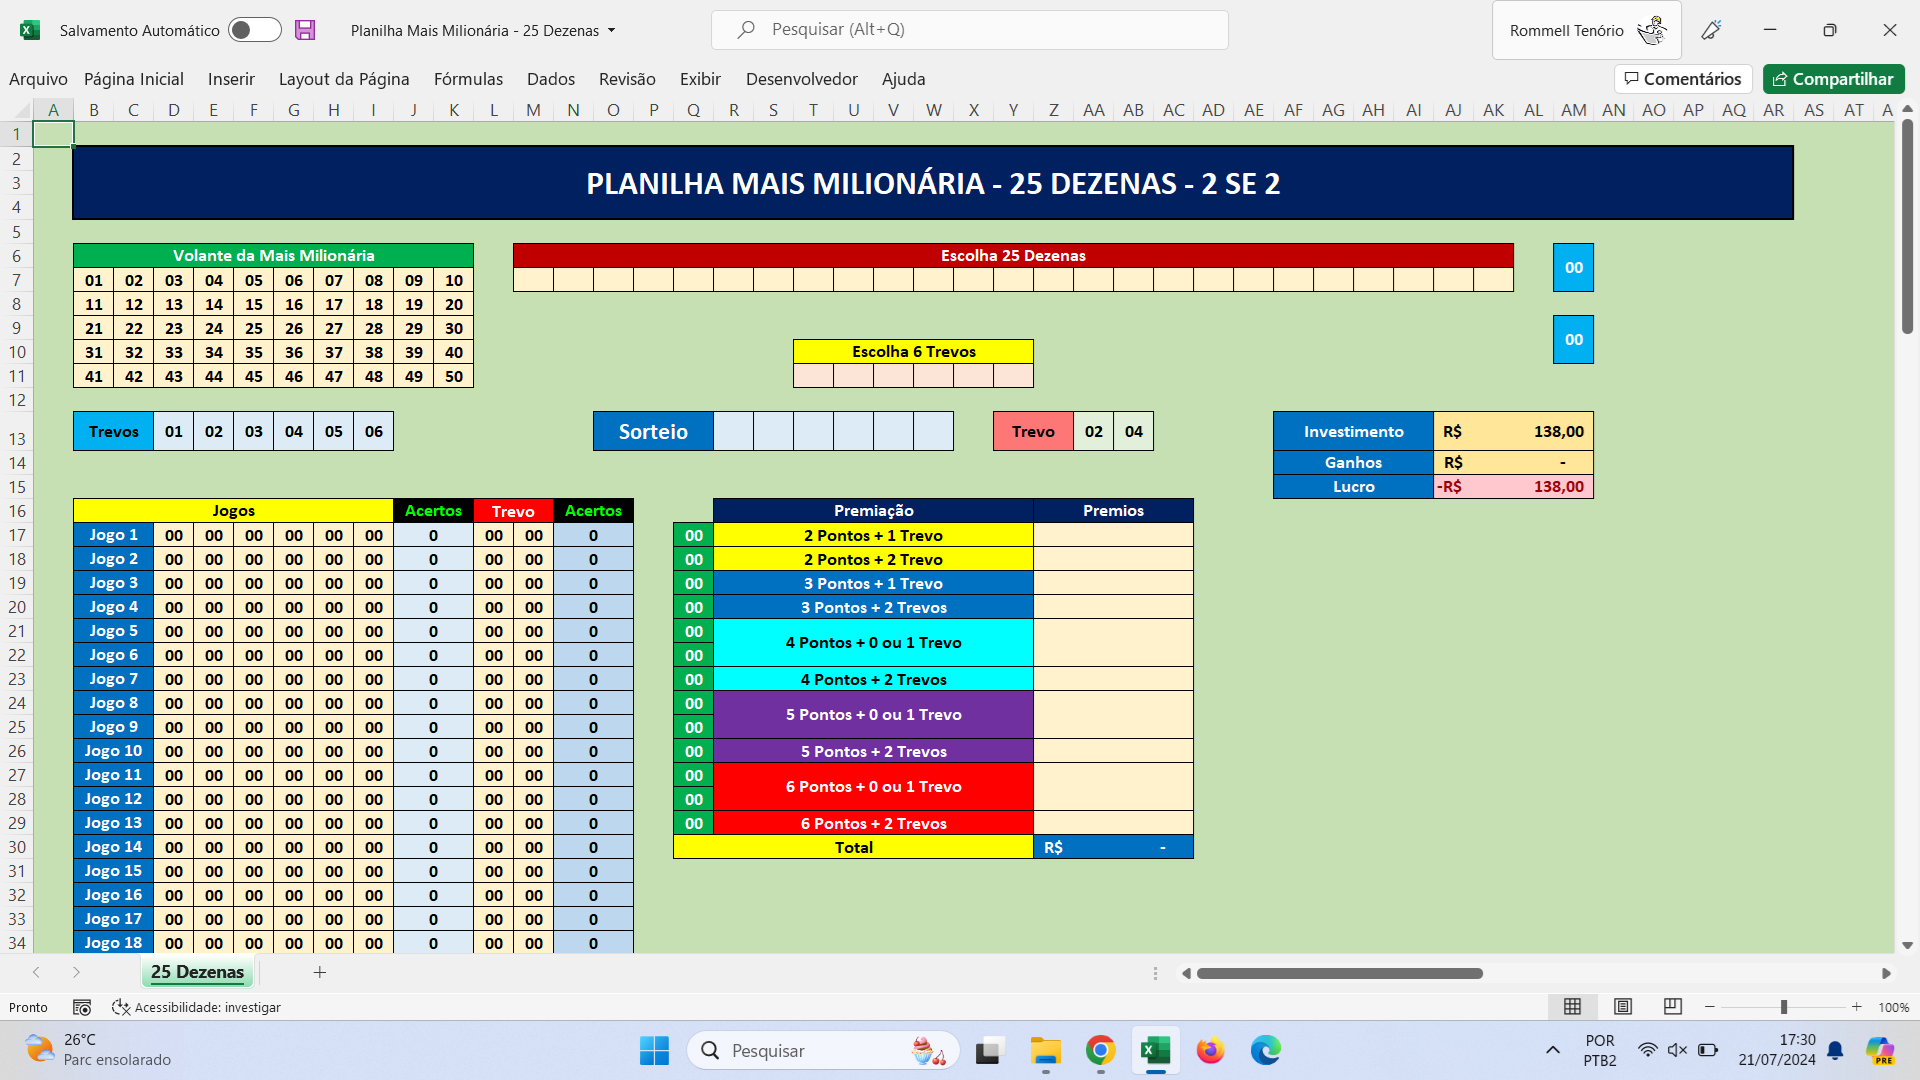Click the upper blue 00 counter cell
Viewport: 1920px width, 1080px height.
(1574, 268)
